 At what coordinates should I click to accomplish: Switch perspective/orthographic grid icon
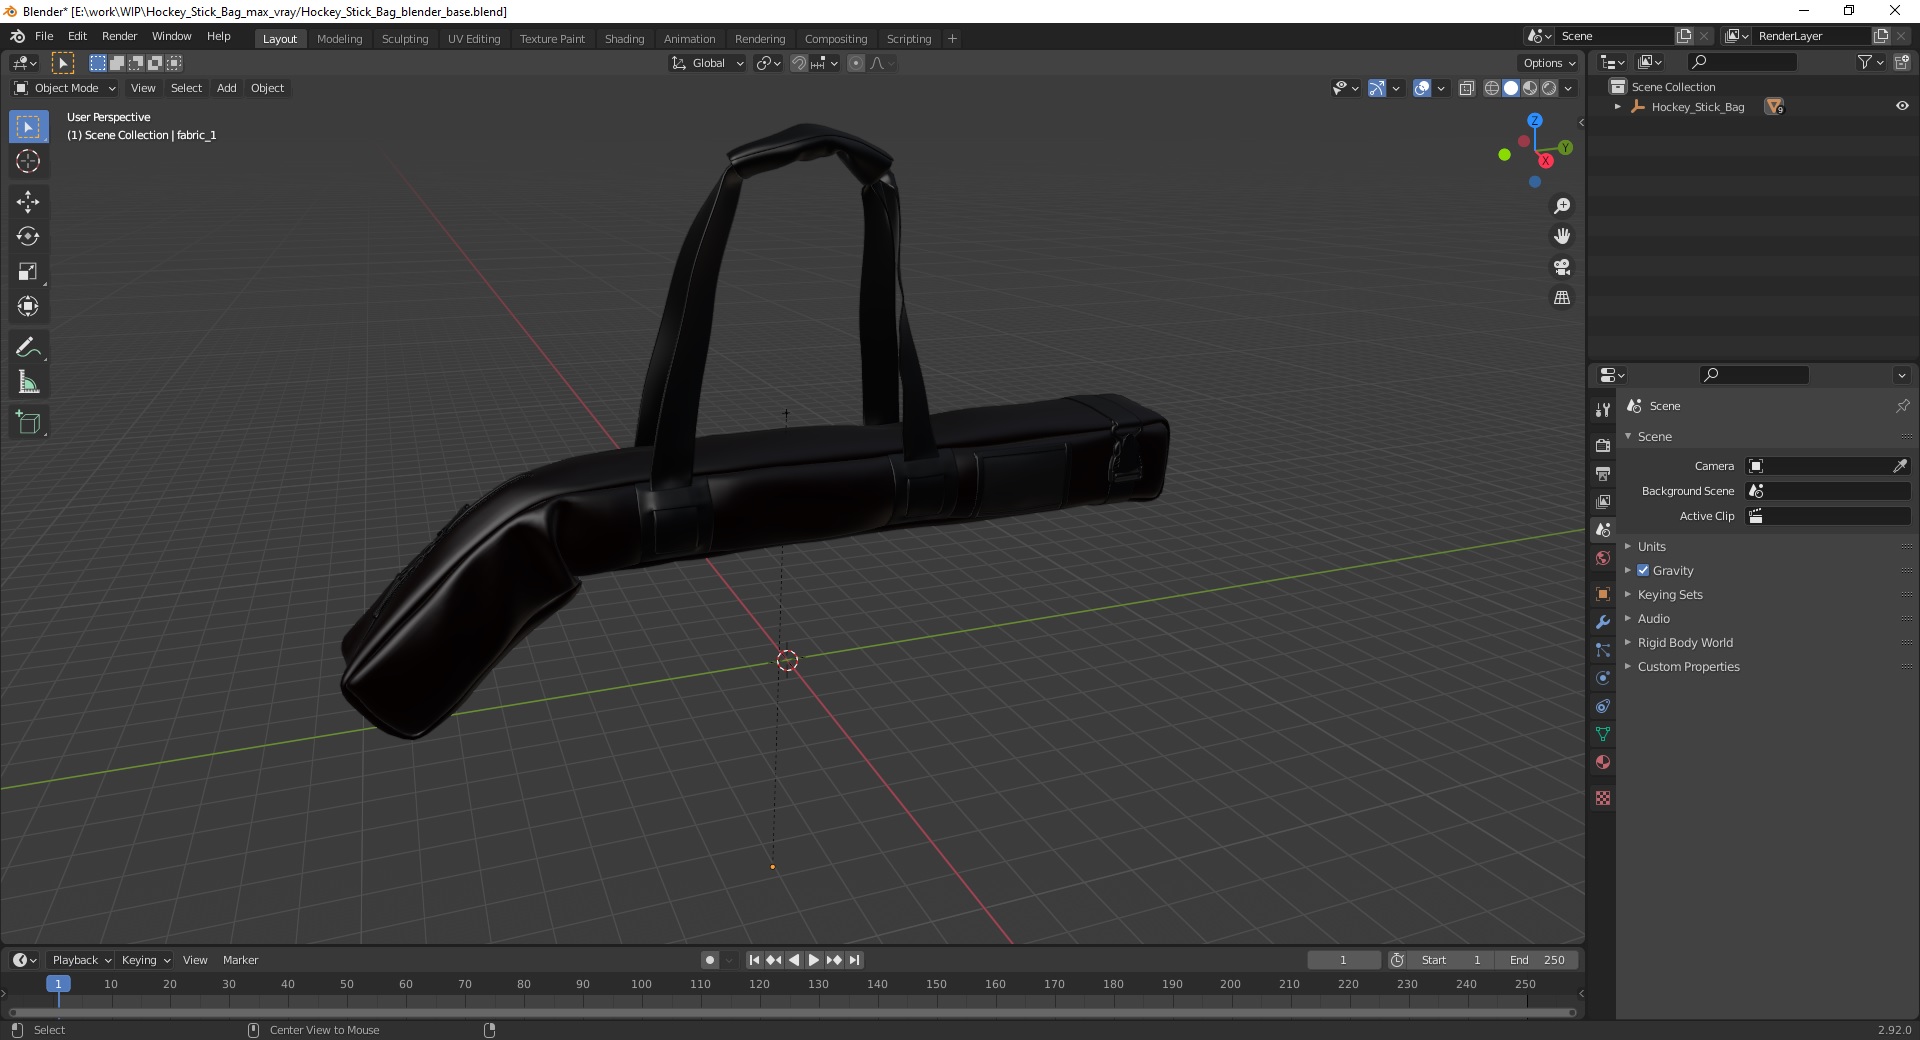point(1562,298)
